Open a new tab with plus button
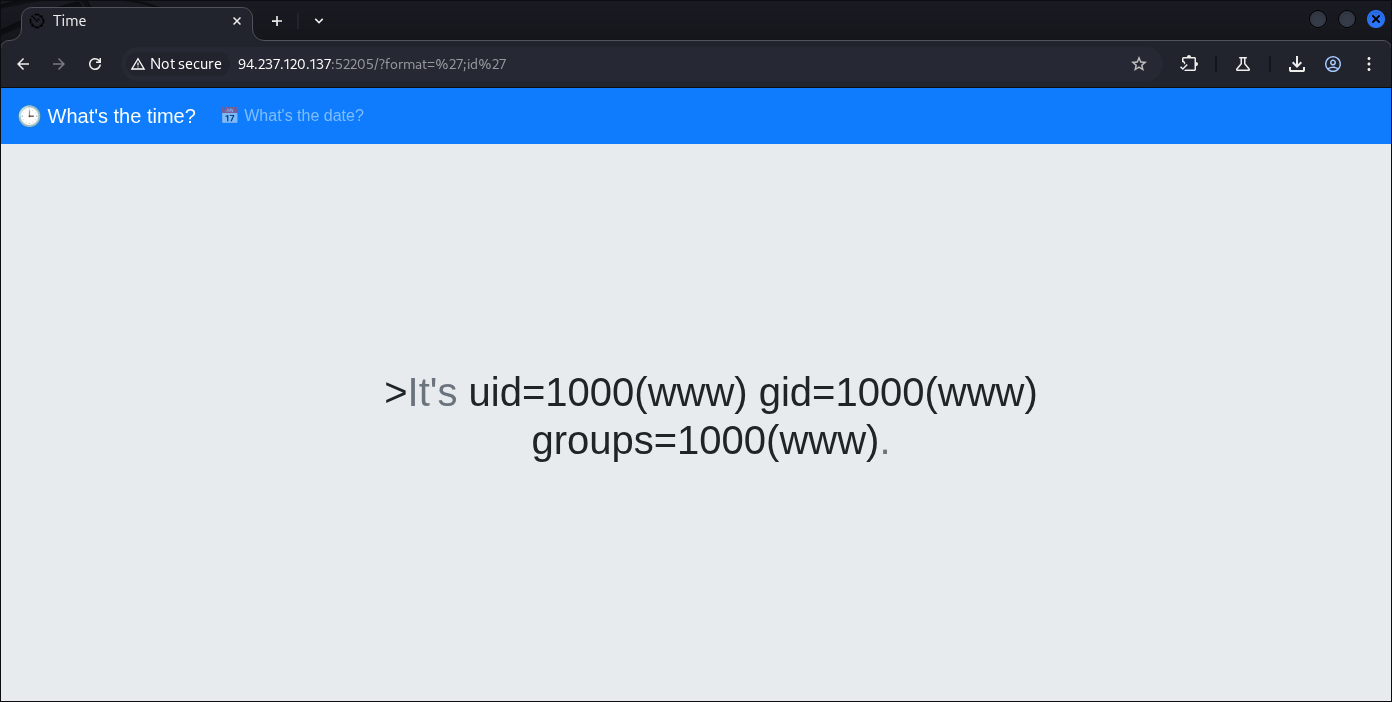This screenshot has height=702, width=1392. pyautogui.click(x=277, y=21)
